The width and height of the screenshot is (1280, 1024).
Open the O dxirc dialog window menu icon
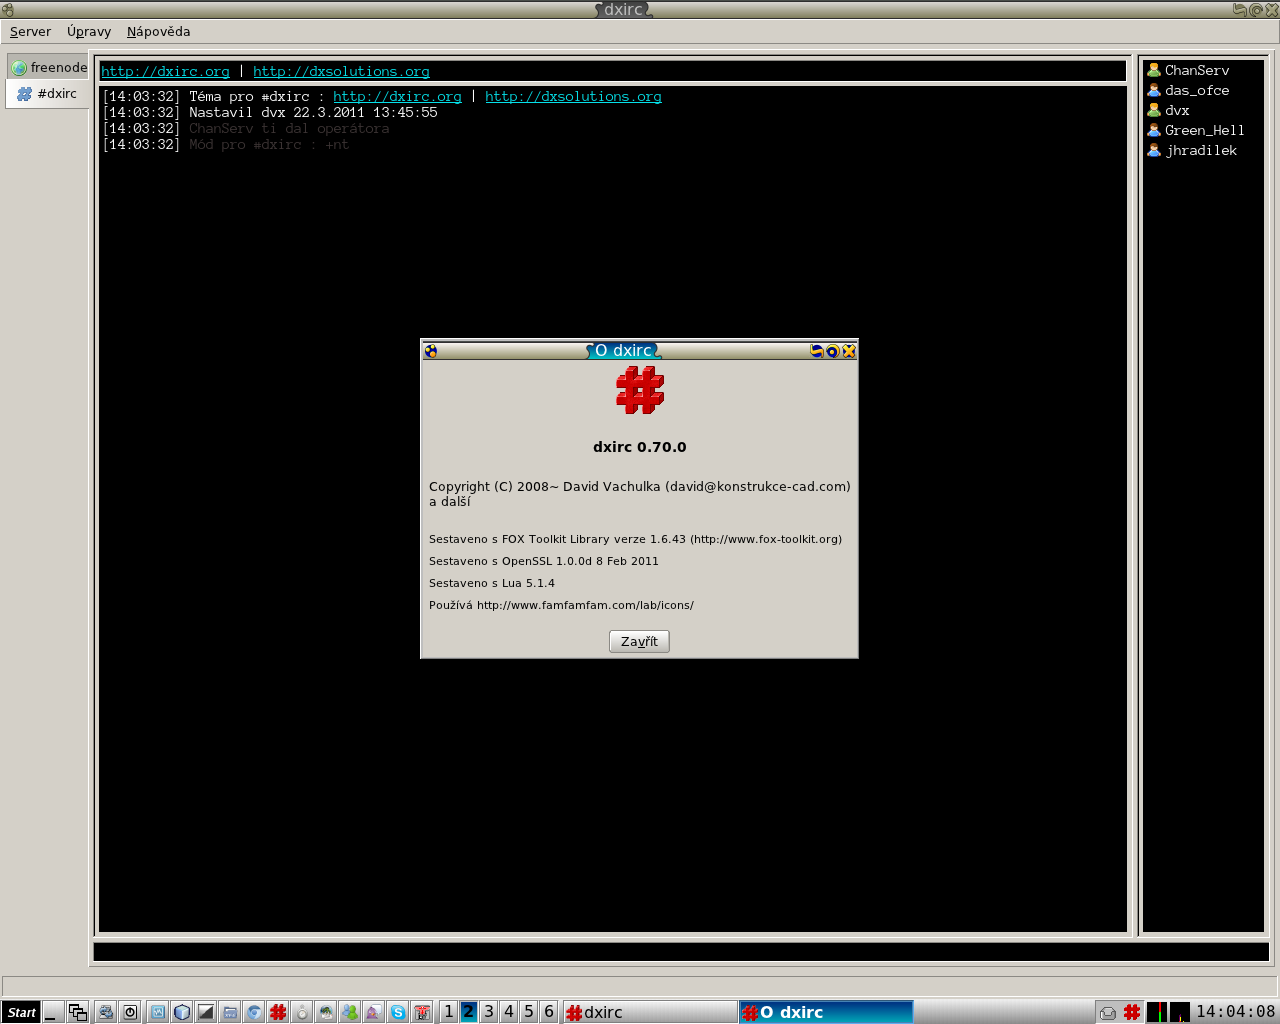tap(431, 351)
